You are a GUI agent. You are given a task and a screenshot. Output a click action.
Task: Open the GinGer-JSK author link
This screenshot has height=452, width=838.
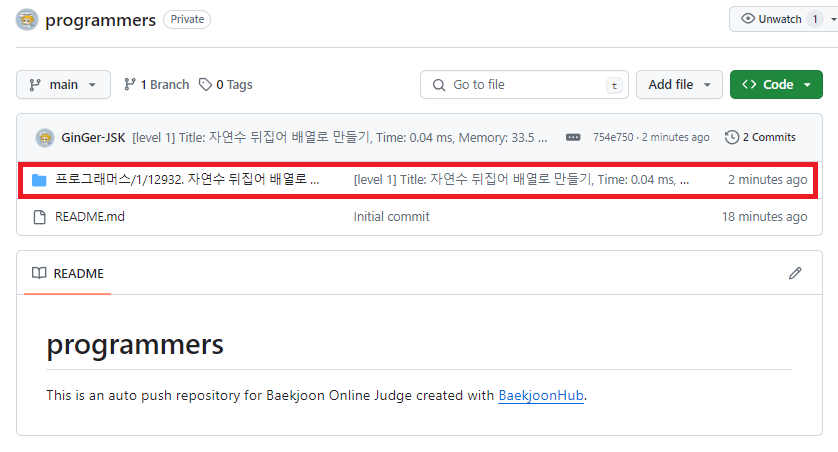pyautogui.click(x=93, y=137)
